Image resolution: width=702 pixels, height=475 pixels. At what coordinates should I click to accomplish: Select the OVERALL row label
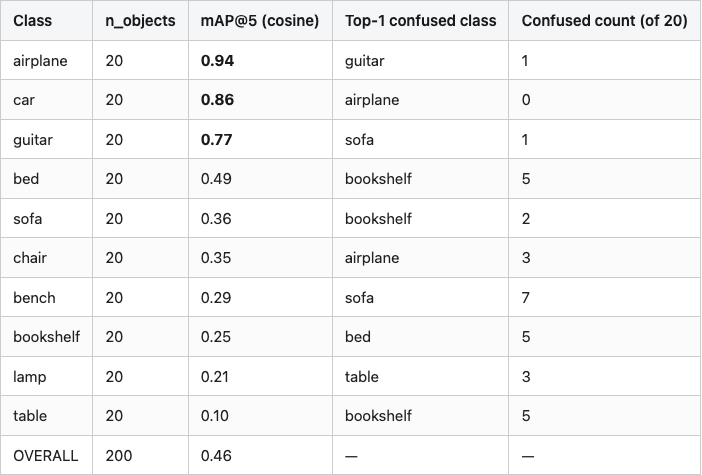[x=46, y=456]
